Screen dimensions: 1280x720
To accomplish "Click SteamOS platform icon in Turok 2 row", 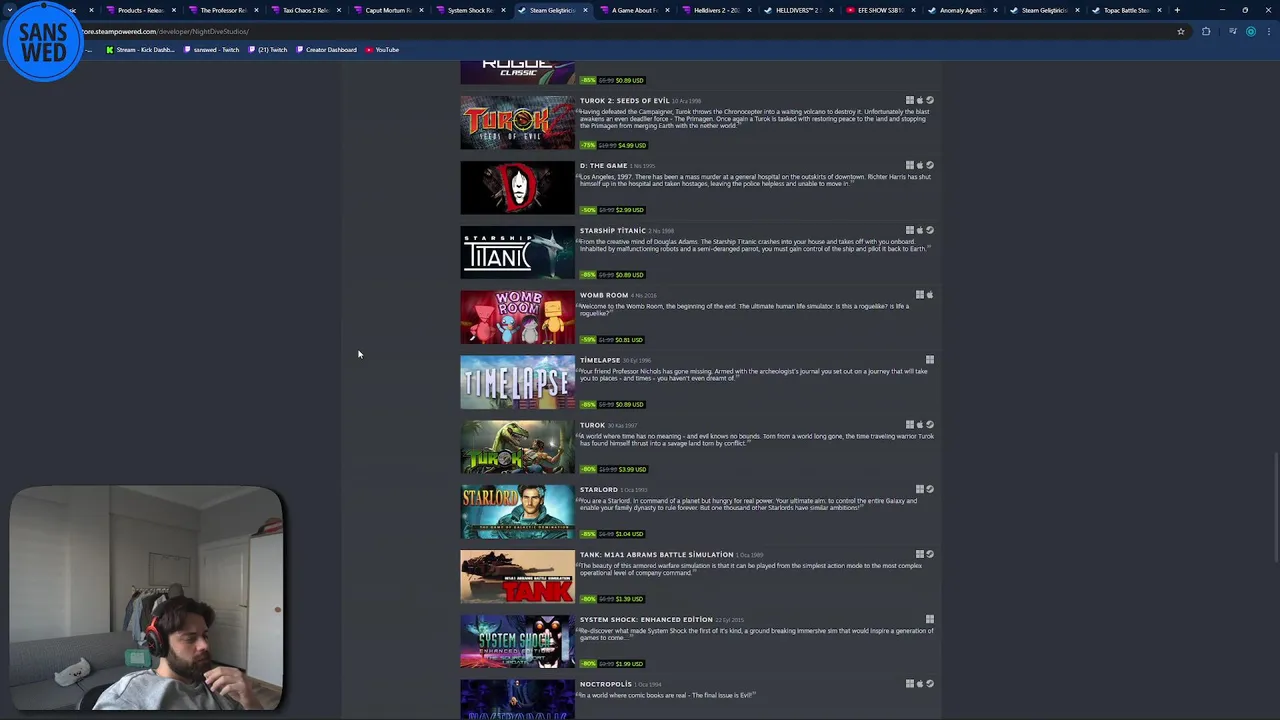I will click(930, 100).
